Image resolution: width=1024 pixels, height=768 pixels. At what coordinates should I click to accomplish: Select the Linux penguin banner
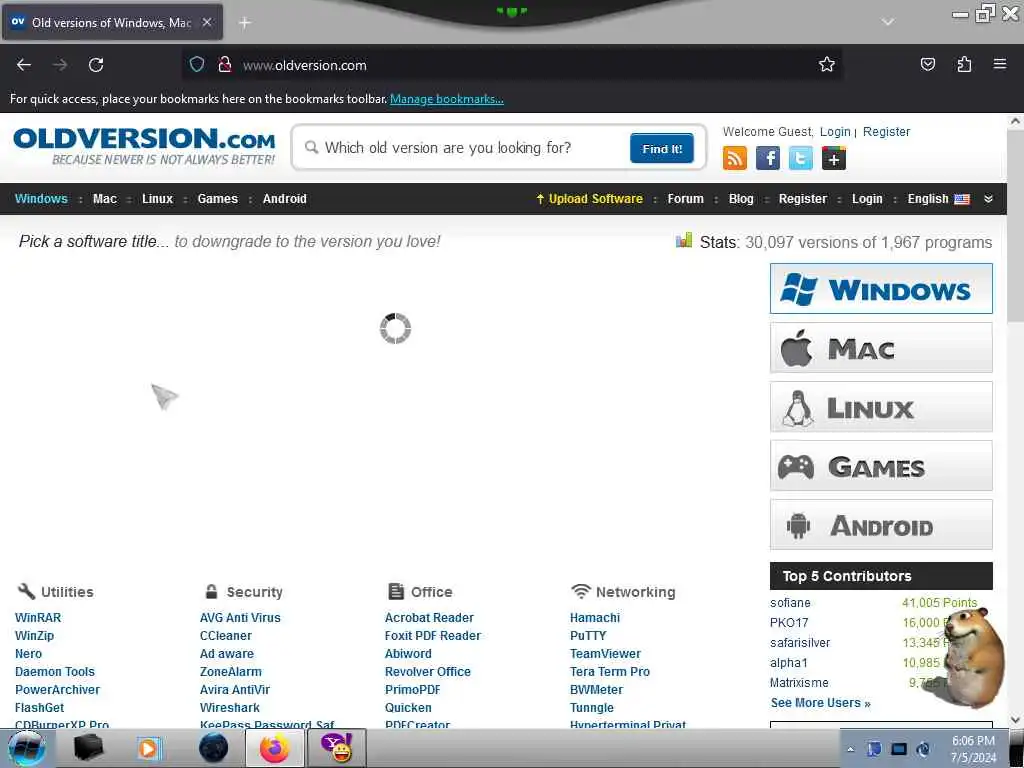[x=881, y=407]
